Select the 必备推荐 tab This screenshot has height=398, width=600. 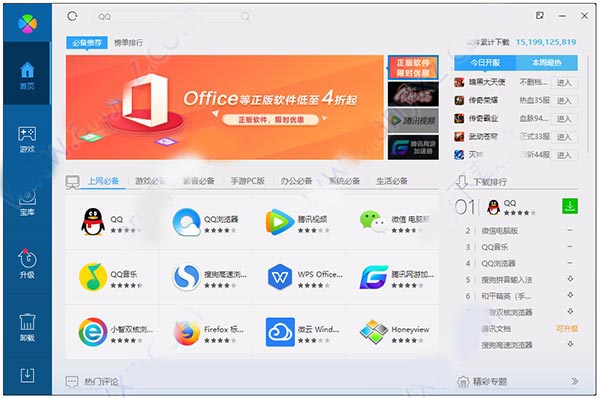click(x=87, y=42)
